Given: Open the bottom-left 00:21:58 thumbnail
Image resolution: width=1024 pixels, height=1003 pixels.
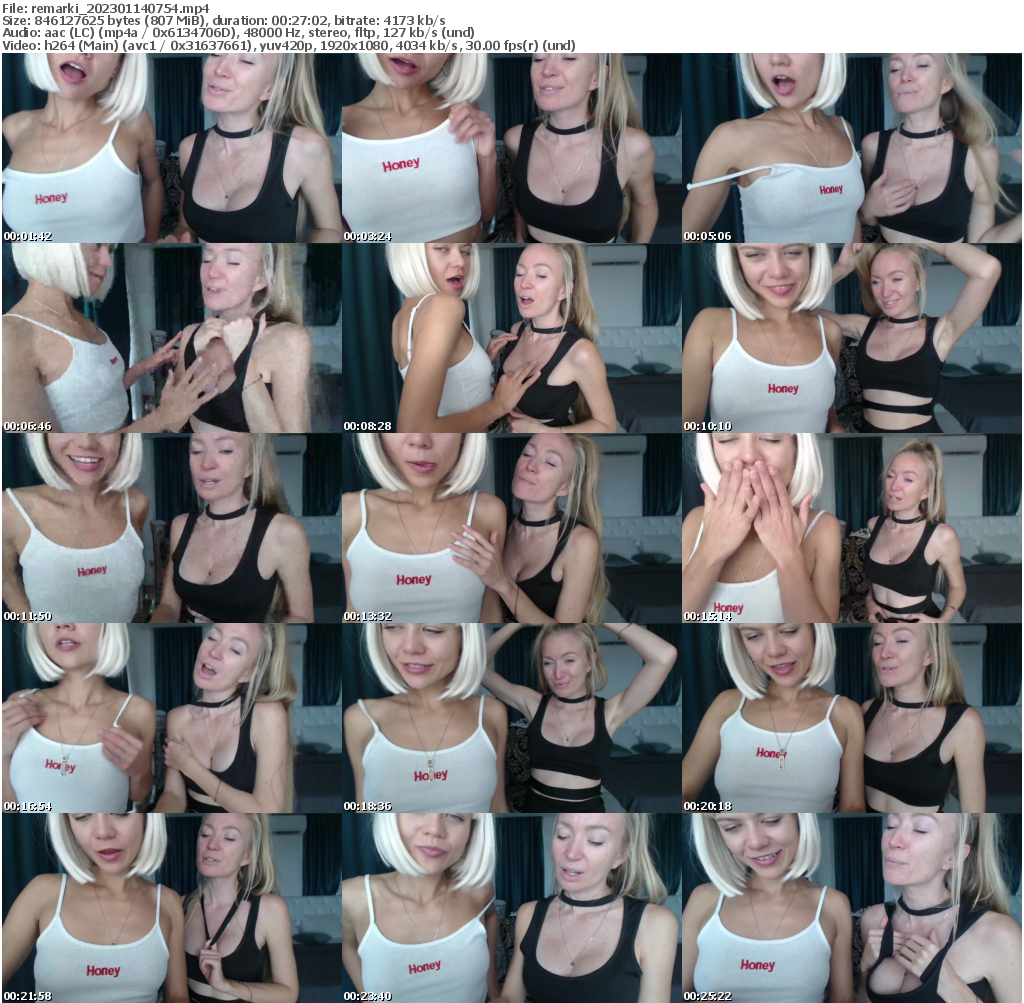Looking at the screenshot, I should (170, 905).
